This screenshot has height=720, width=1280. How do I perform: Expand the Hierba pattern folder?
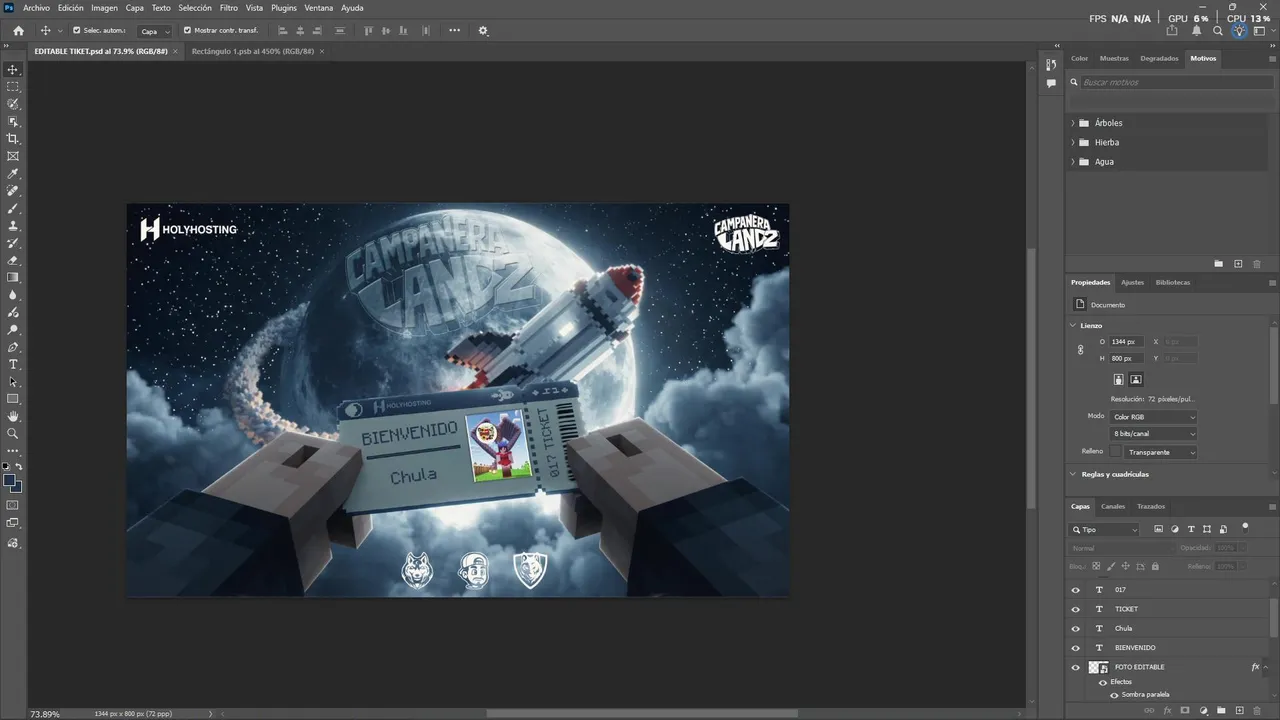(1073, 142)
